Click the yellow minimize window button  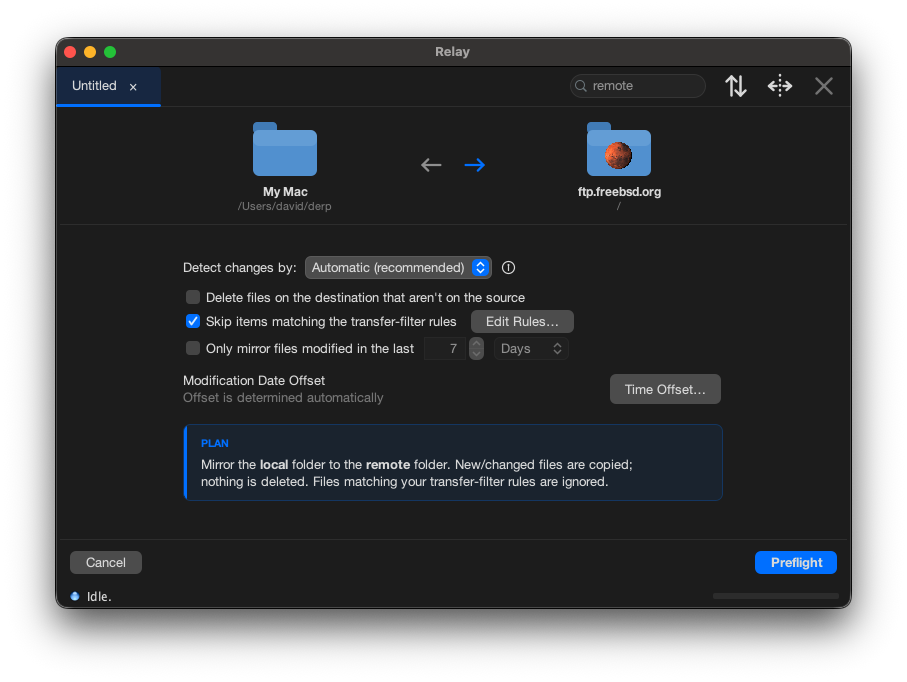click(x=90, y=52)
